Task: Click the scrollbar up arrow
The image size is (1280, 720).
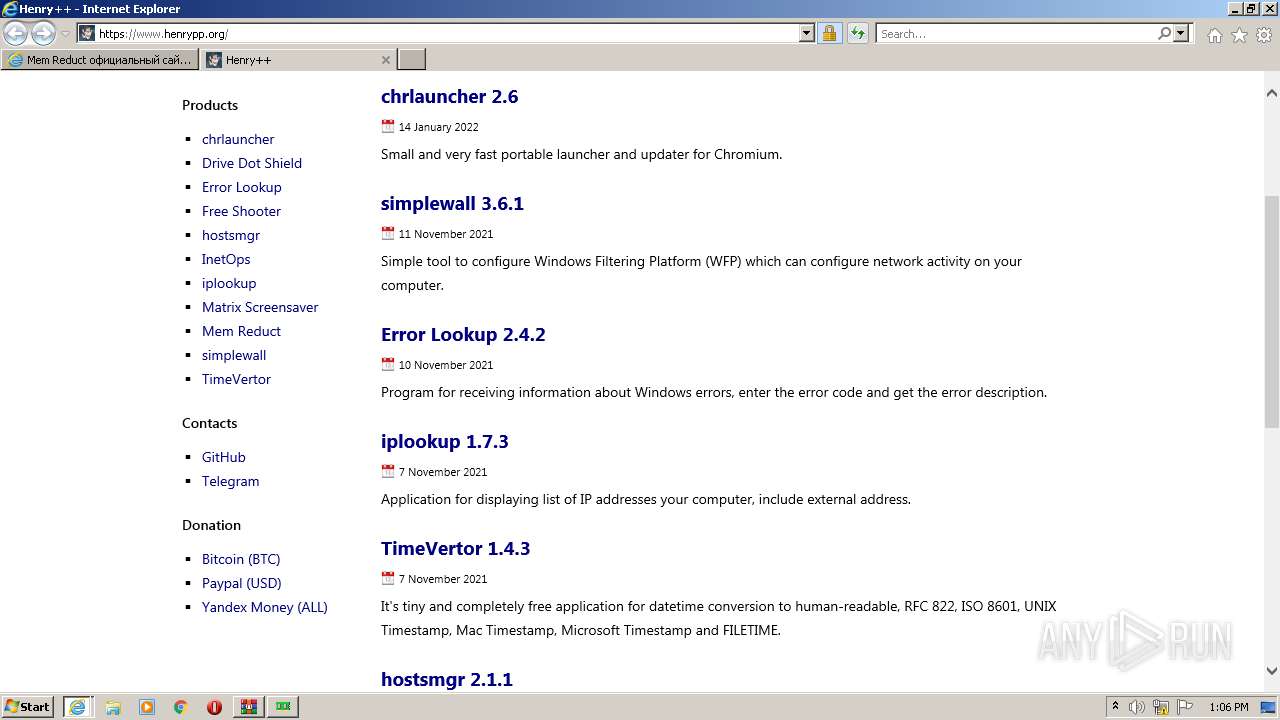Action: coord(1272,93)
